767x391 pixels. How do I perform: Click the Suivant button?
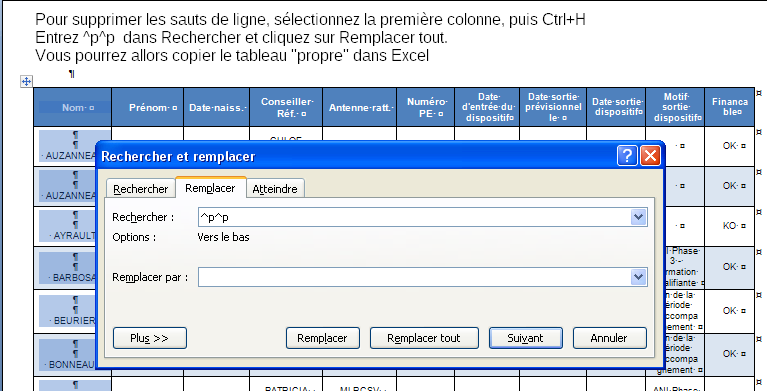[526, 338]
